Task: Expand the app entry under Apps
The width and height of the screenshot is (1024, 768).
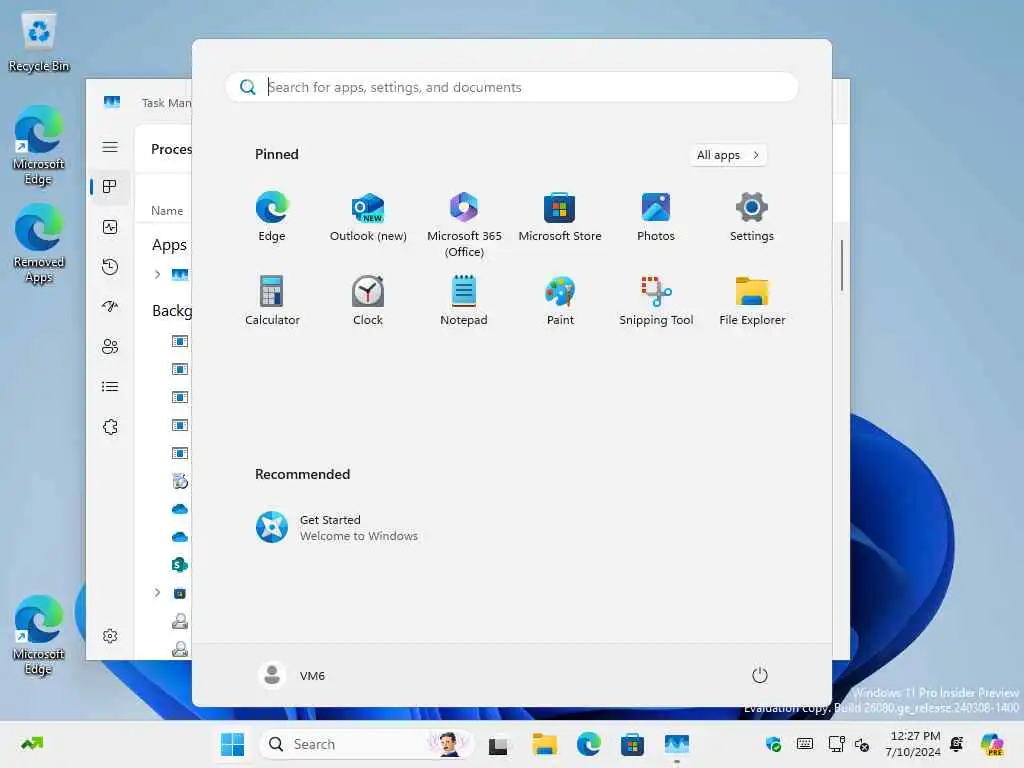Action: click(157, 274)
